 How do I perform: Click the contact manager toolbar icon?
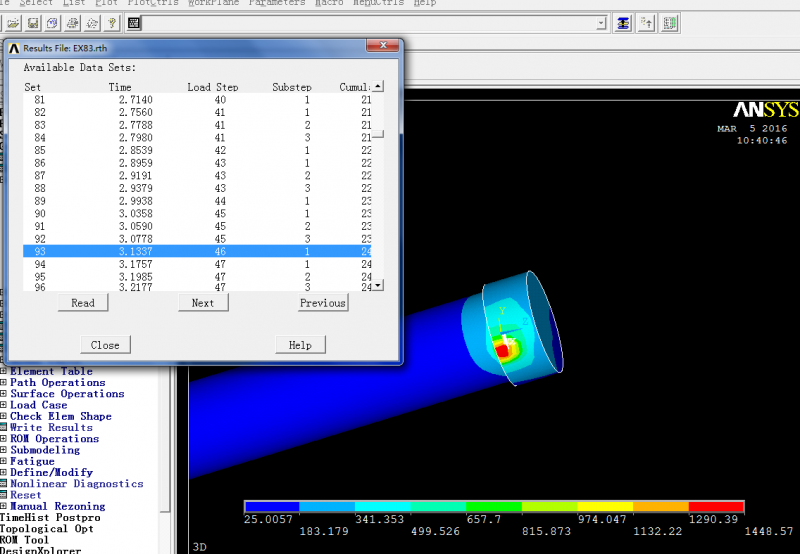(x=670, y=23)
